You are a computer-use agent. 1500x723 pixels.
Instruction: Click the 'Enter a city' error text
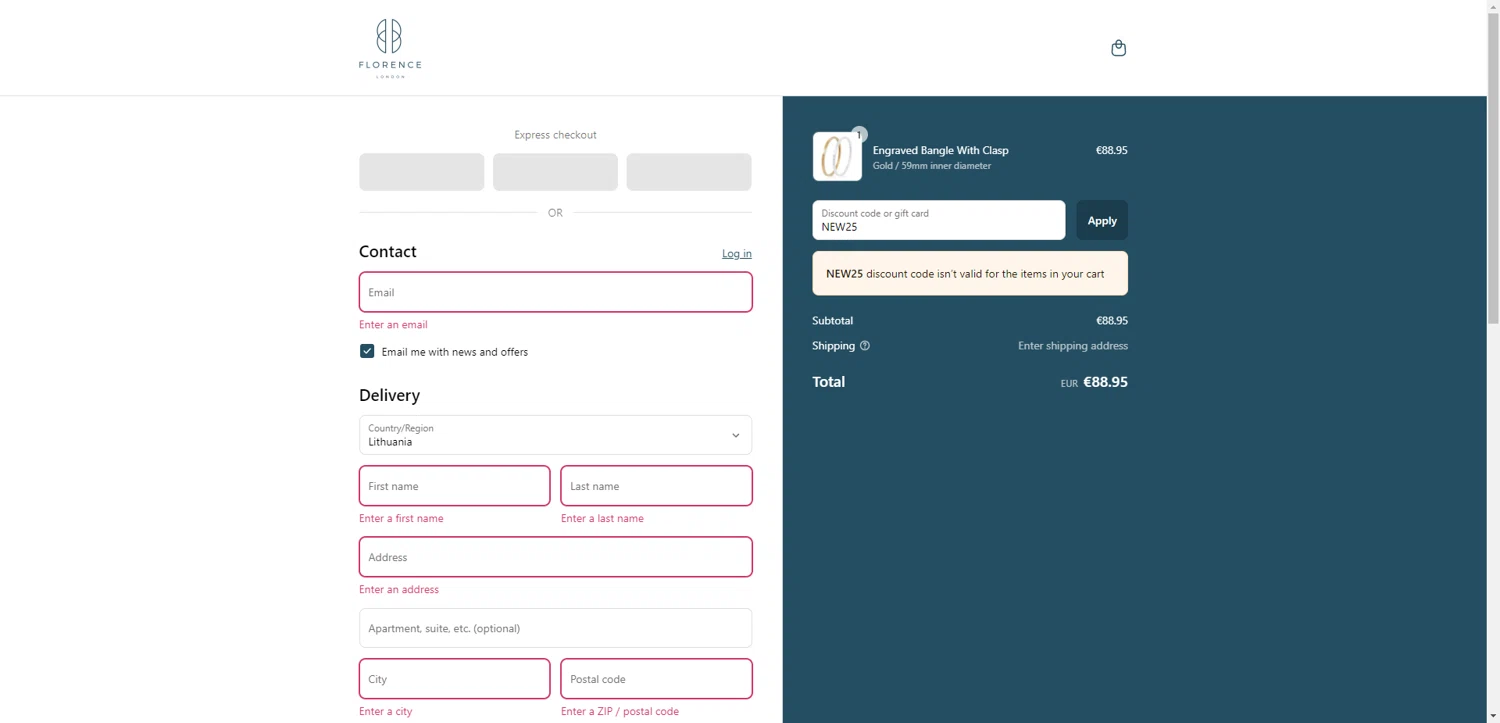[x=385, y=712]
